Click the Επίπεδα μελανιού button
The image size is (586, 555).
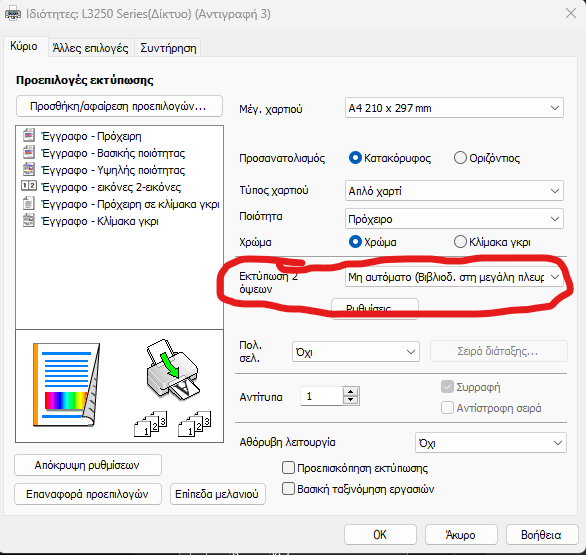coord(218,494)
